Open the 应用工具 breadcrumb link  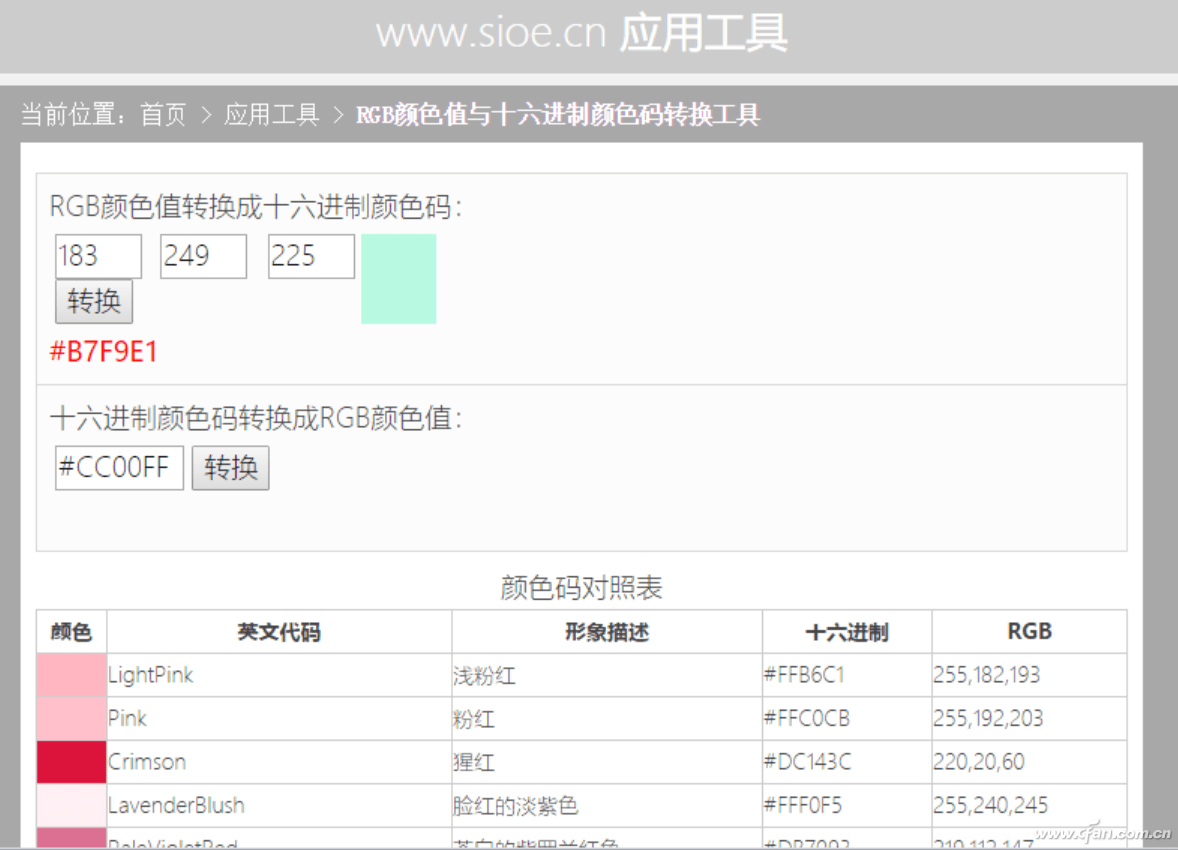(271, 115)
